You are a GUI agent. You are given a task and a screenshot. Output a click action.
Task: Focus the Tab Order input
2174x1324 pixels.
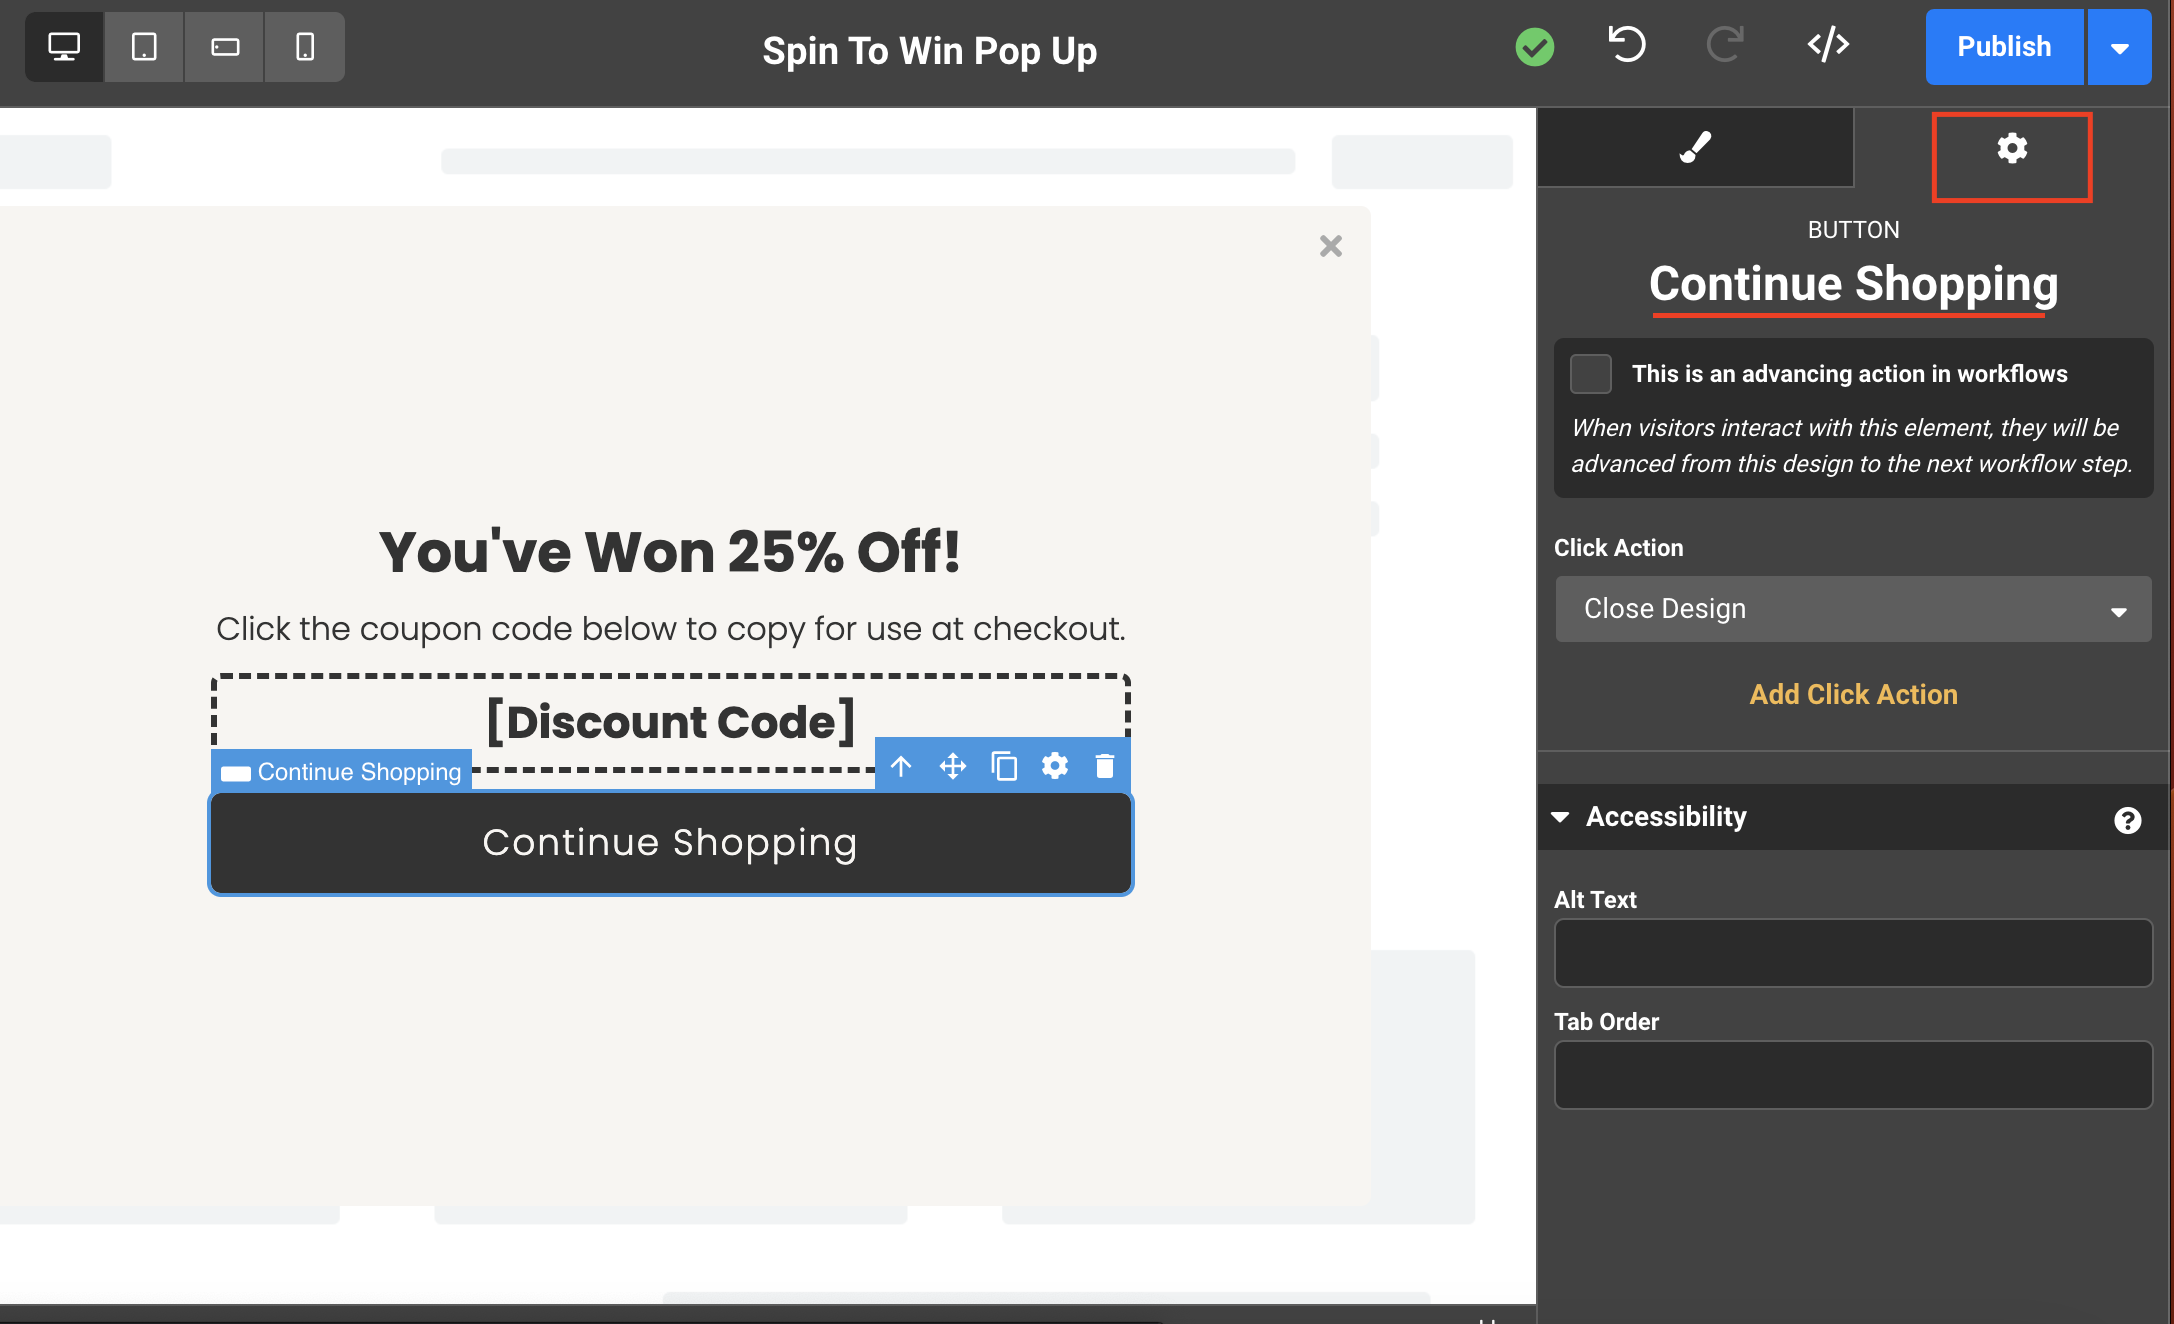point(1853,1075)
